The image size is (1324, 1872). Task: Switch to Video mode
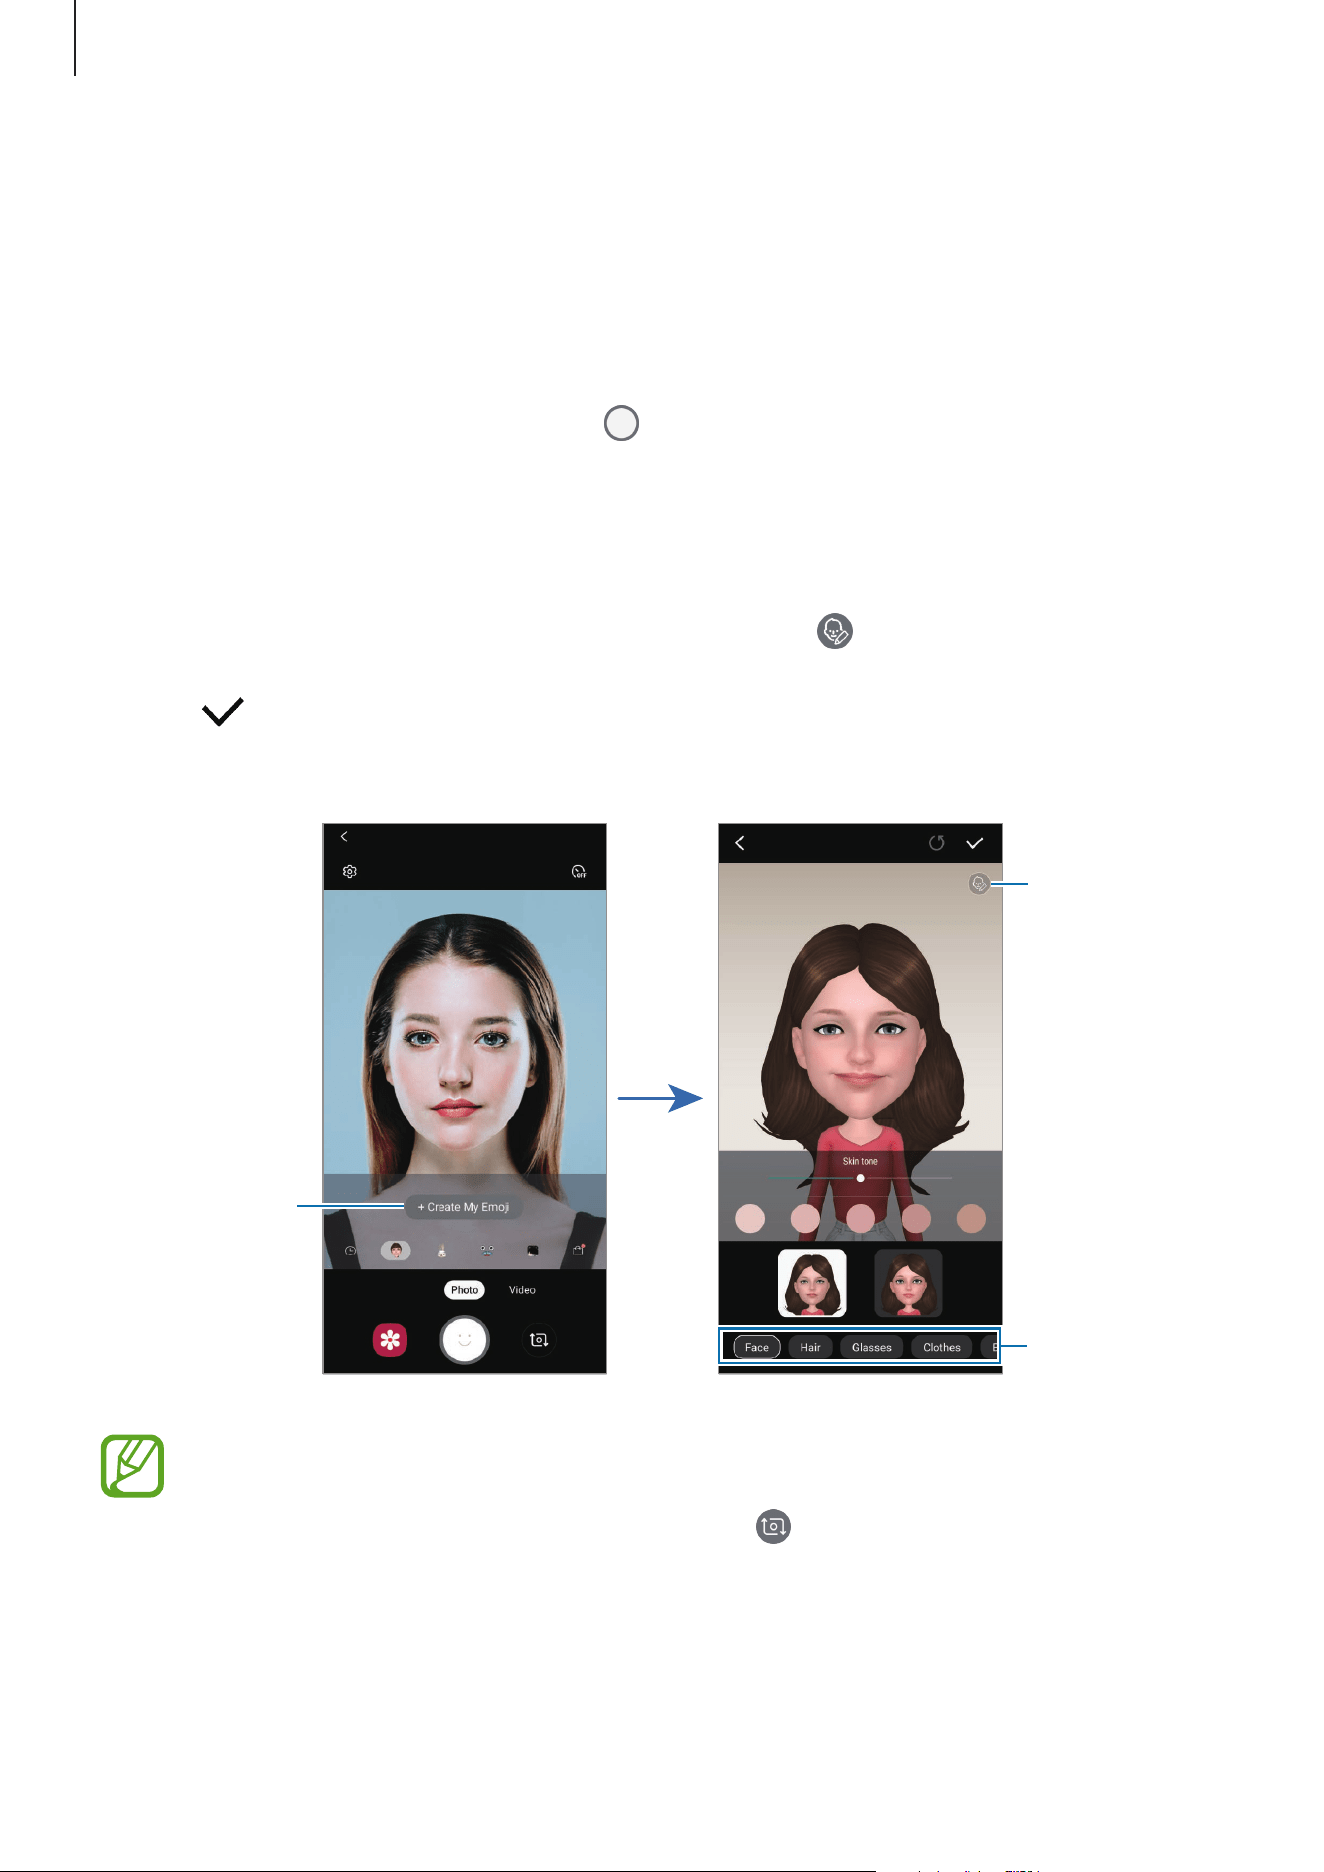click(x=522, y=1290)
